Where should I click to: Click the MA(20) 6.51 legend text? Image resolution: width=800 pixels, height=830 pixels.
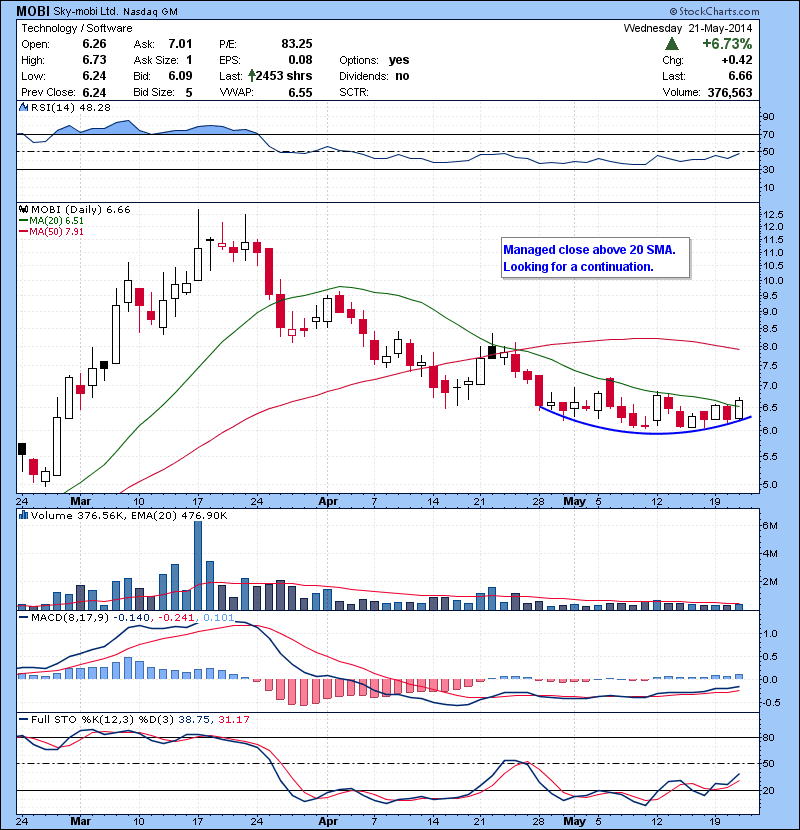[x=57, y=221]
